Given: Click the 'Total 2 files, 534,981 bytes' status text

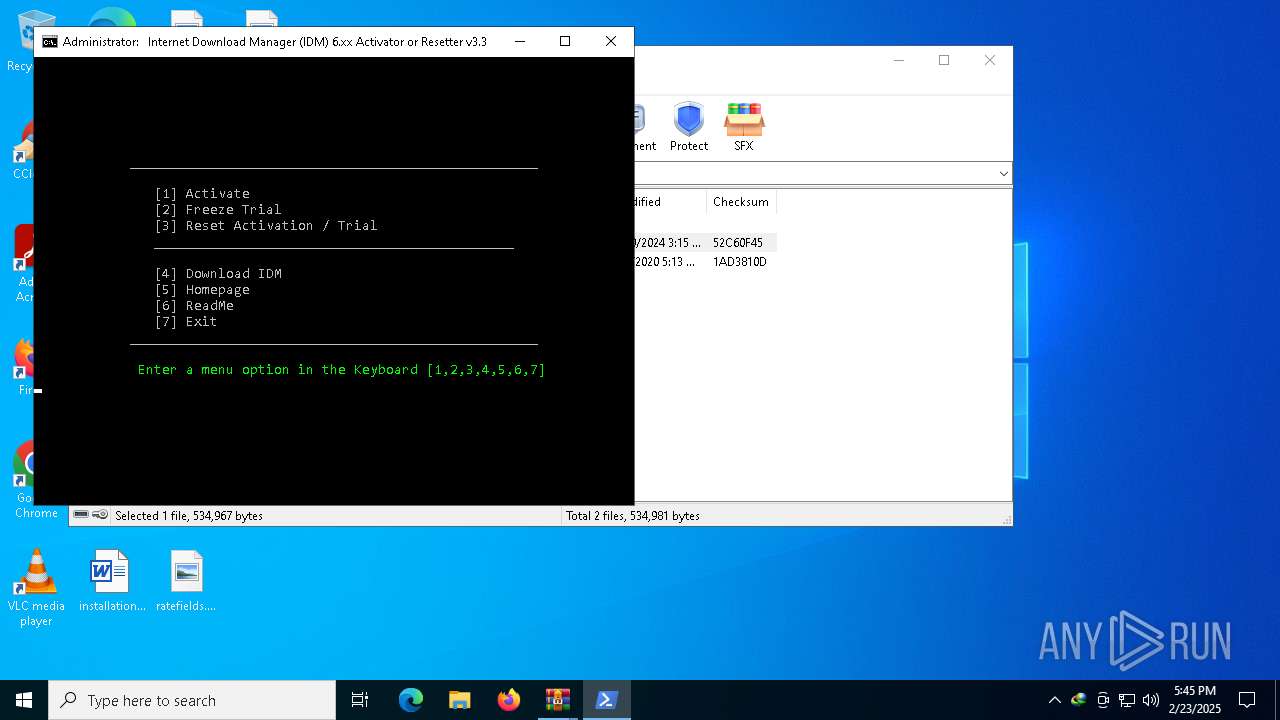Looking at the screenshot, I should pos(633,516).
